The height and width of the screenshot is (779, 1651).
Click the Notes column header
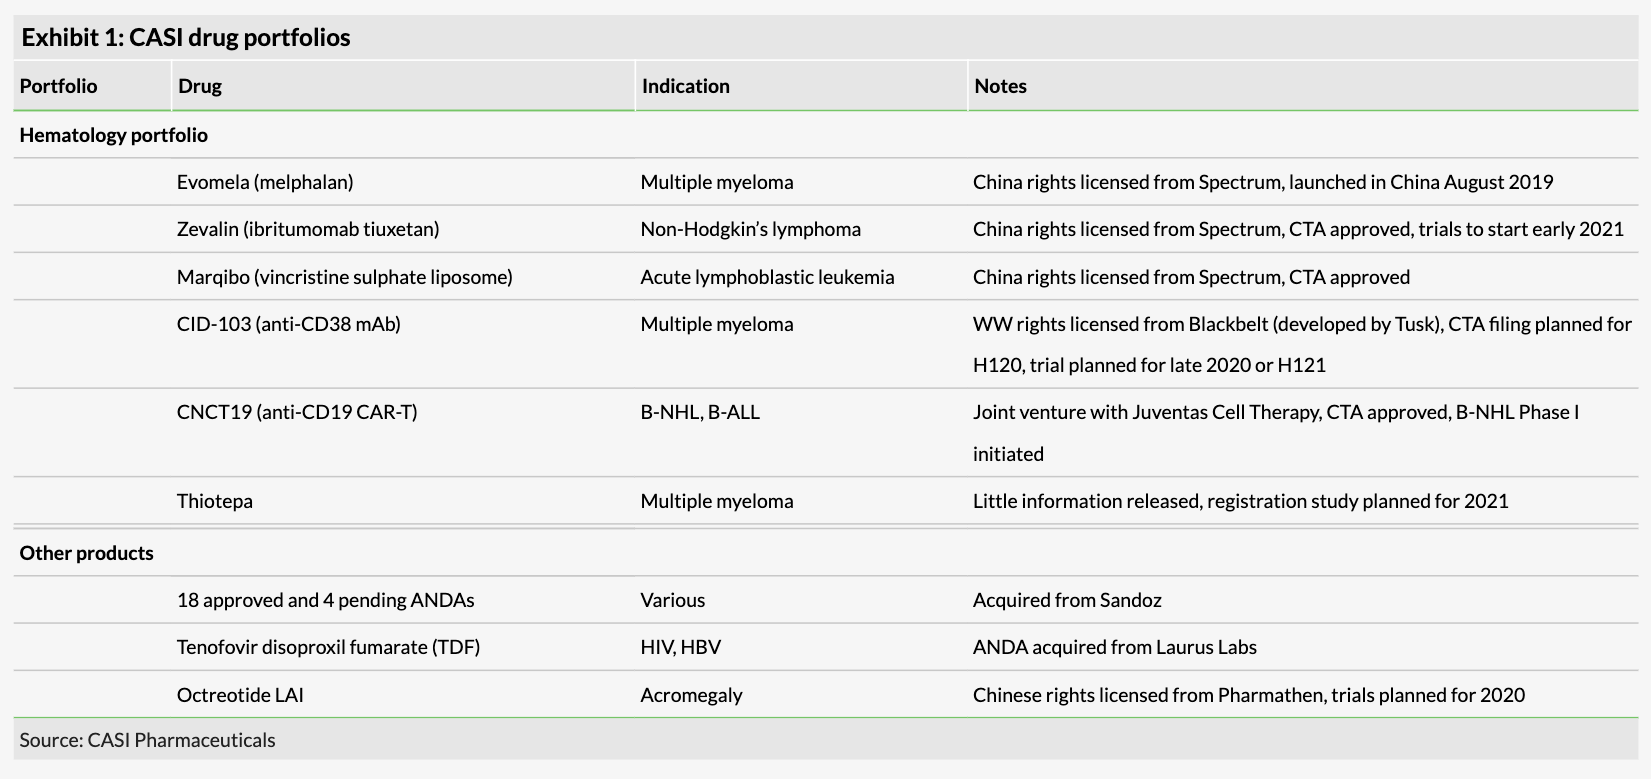click(x=1000, y=86)
